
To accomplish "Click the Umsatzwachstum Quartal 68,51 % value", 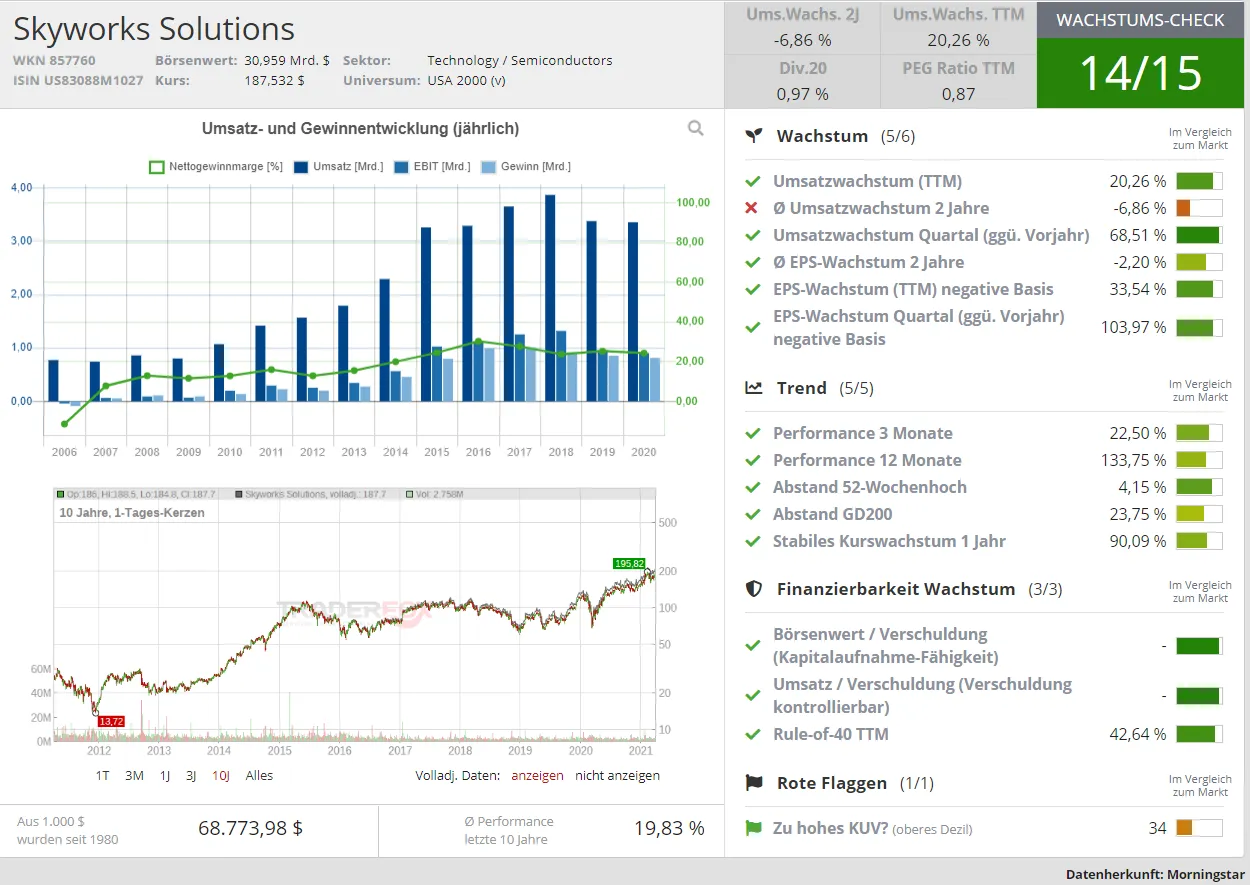I will click(1138, 235).
